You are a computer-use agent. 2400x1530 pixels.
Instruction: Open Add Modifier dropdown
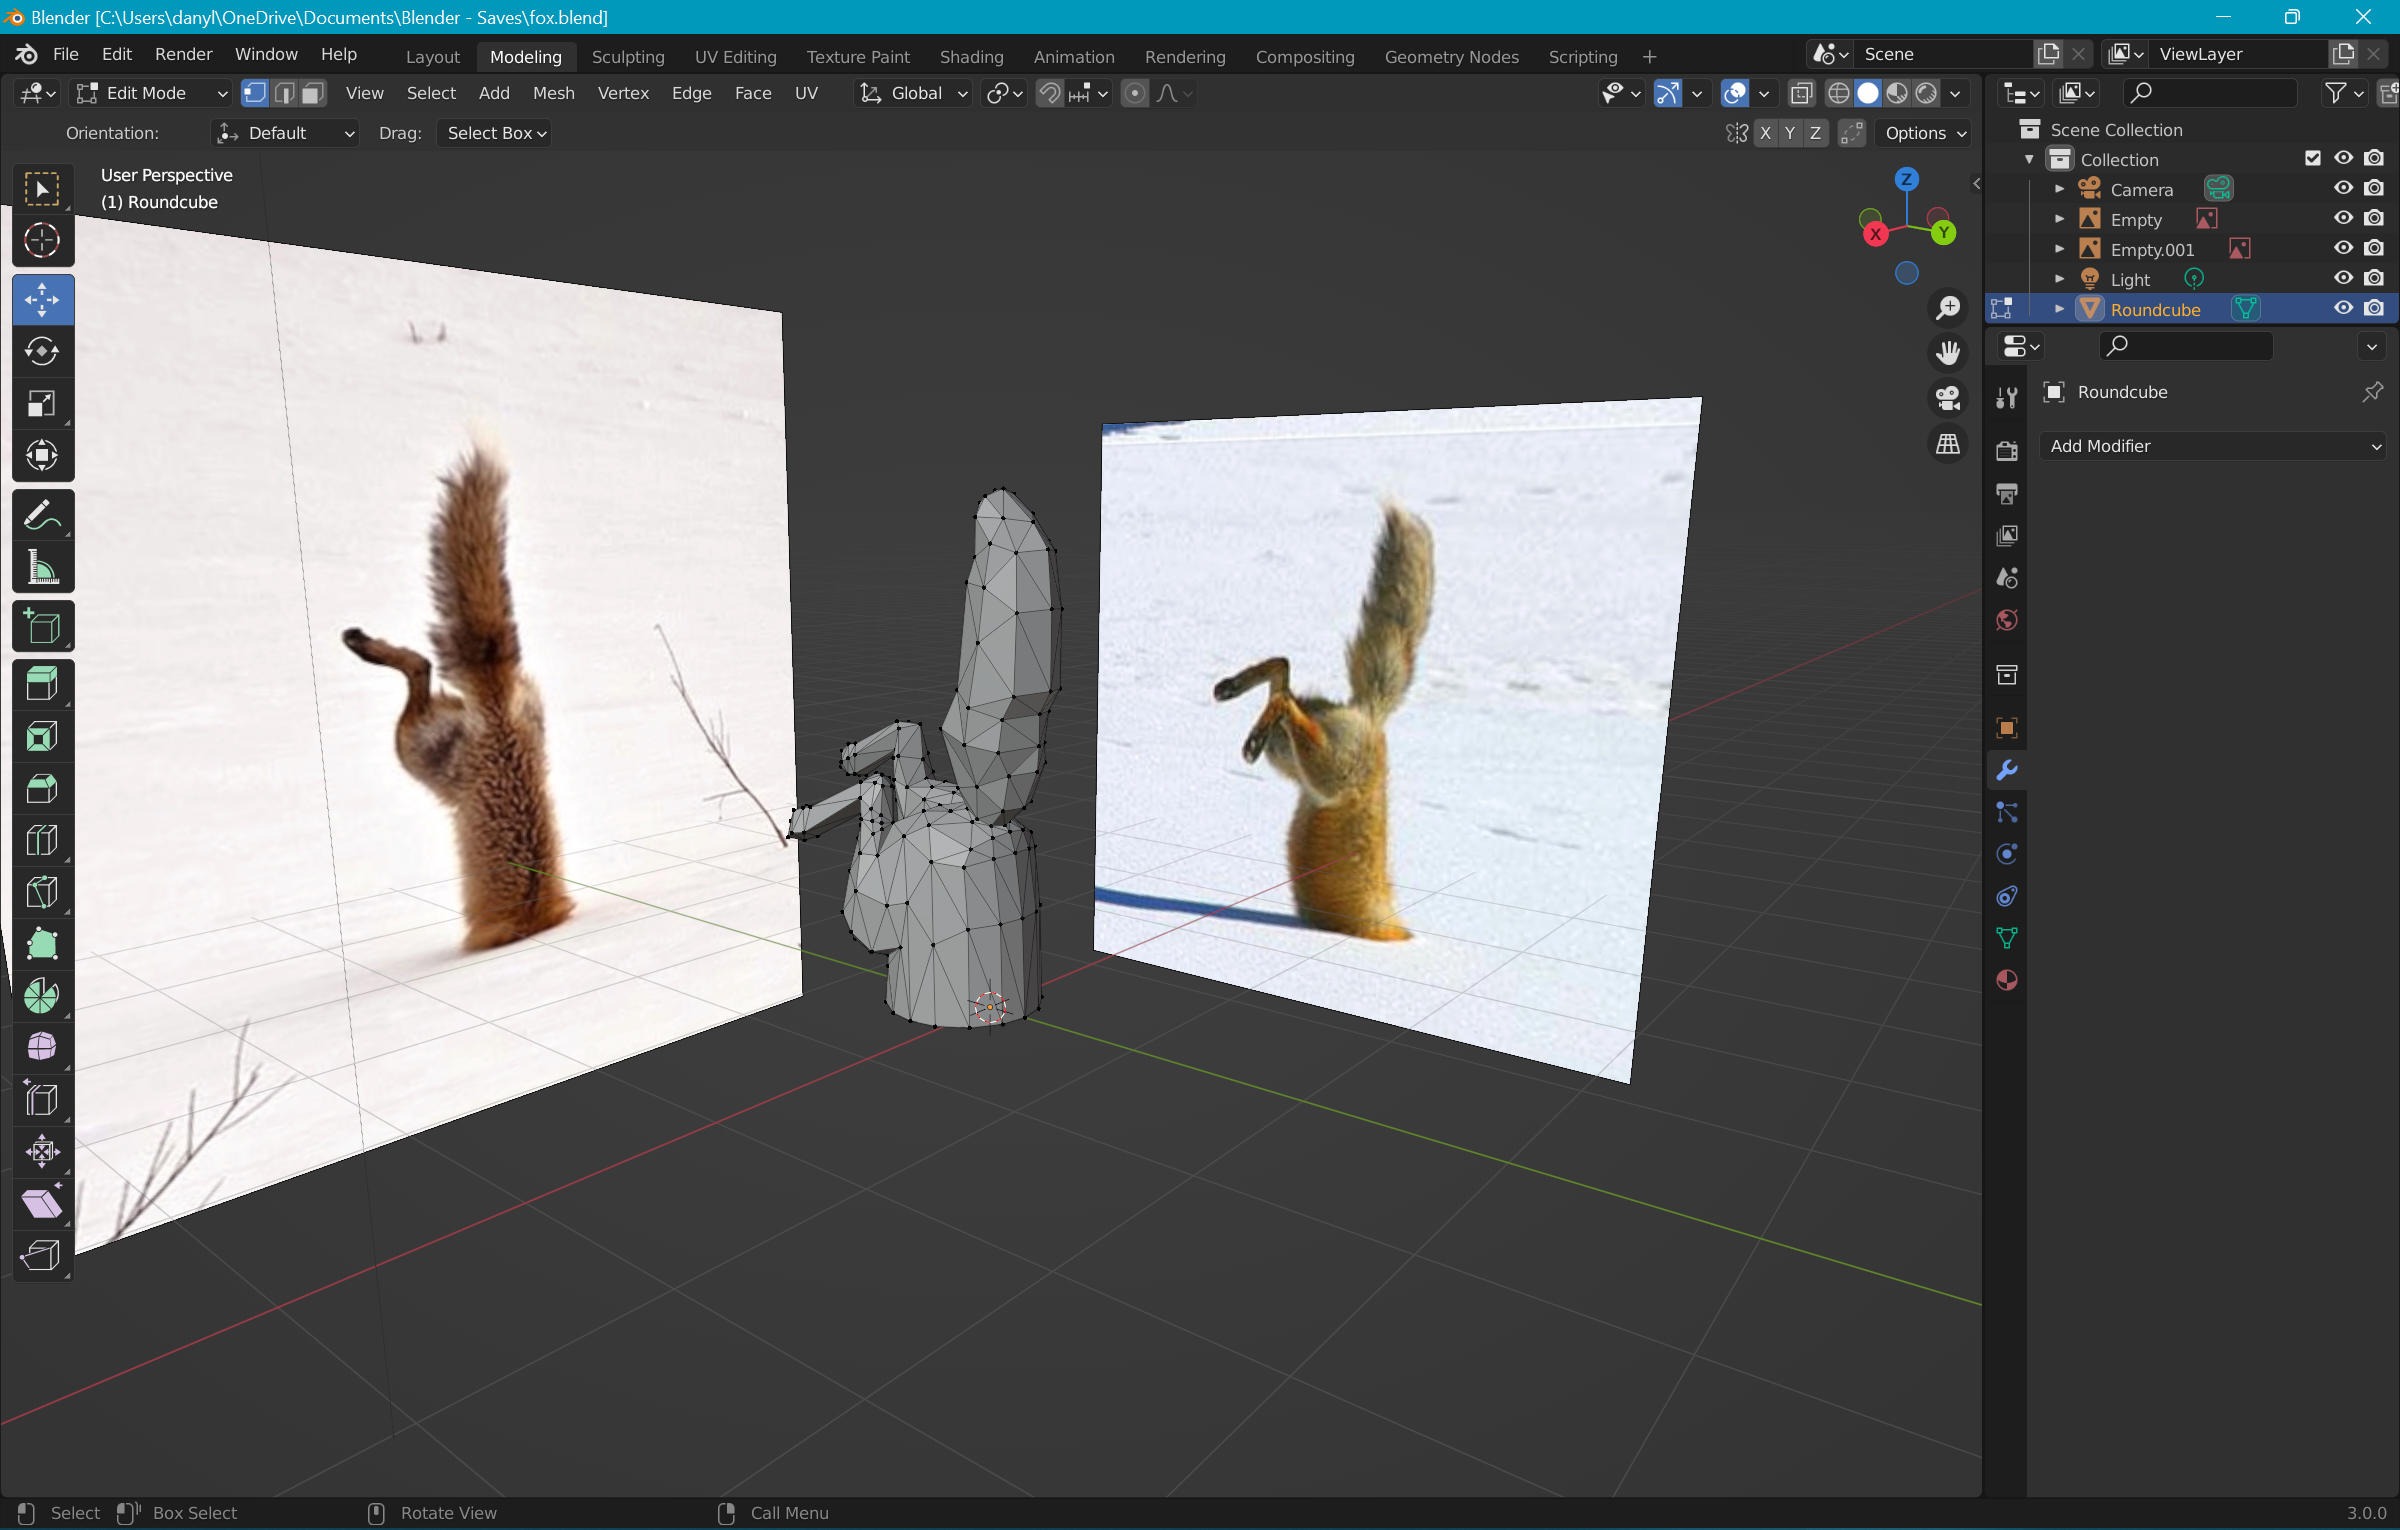coord(2214,446)
